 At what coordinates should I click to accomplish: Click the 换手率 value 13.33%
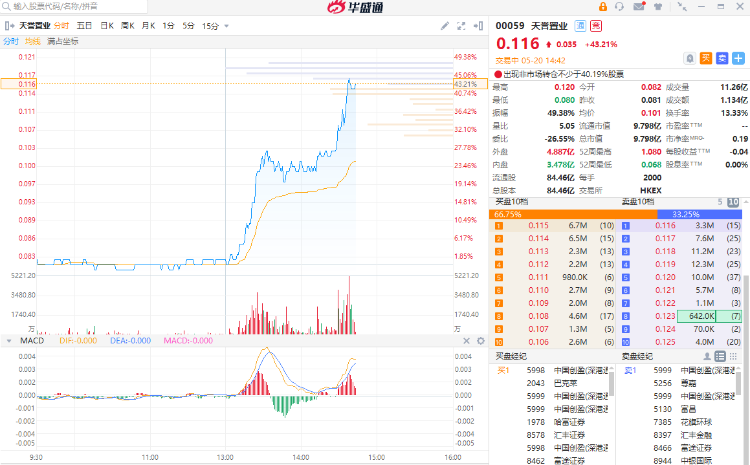click(736, 113)
